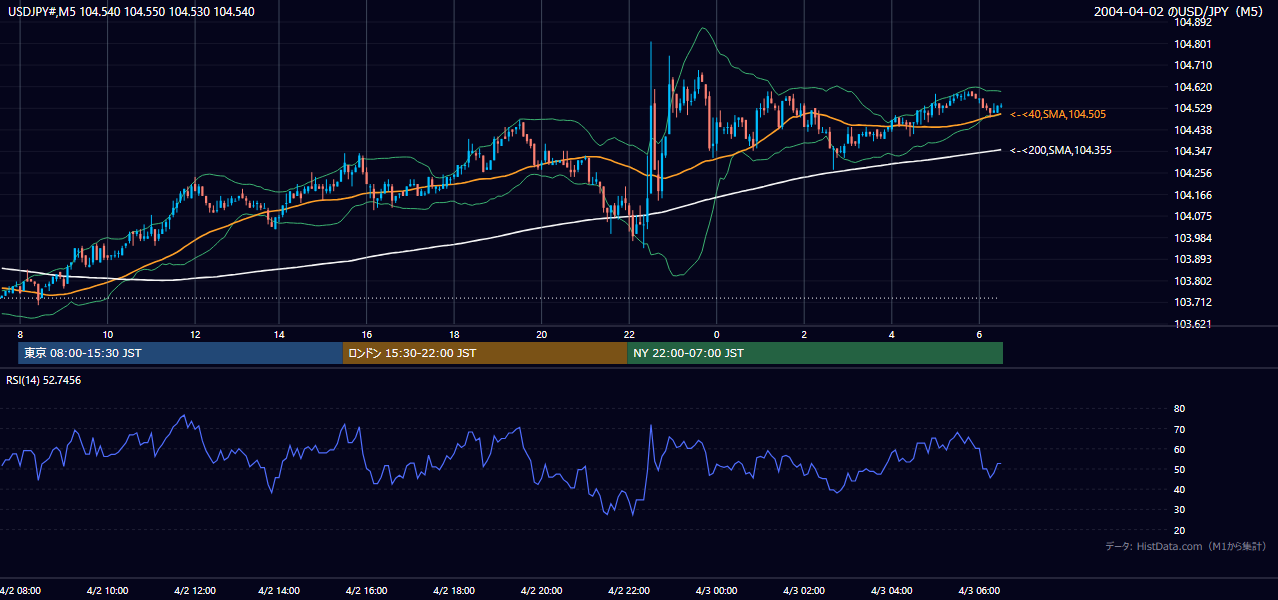Click RSI scale level 70
Screen dimensions: 1278x600
click(1179, 429)
